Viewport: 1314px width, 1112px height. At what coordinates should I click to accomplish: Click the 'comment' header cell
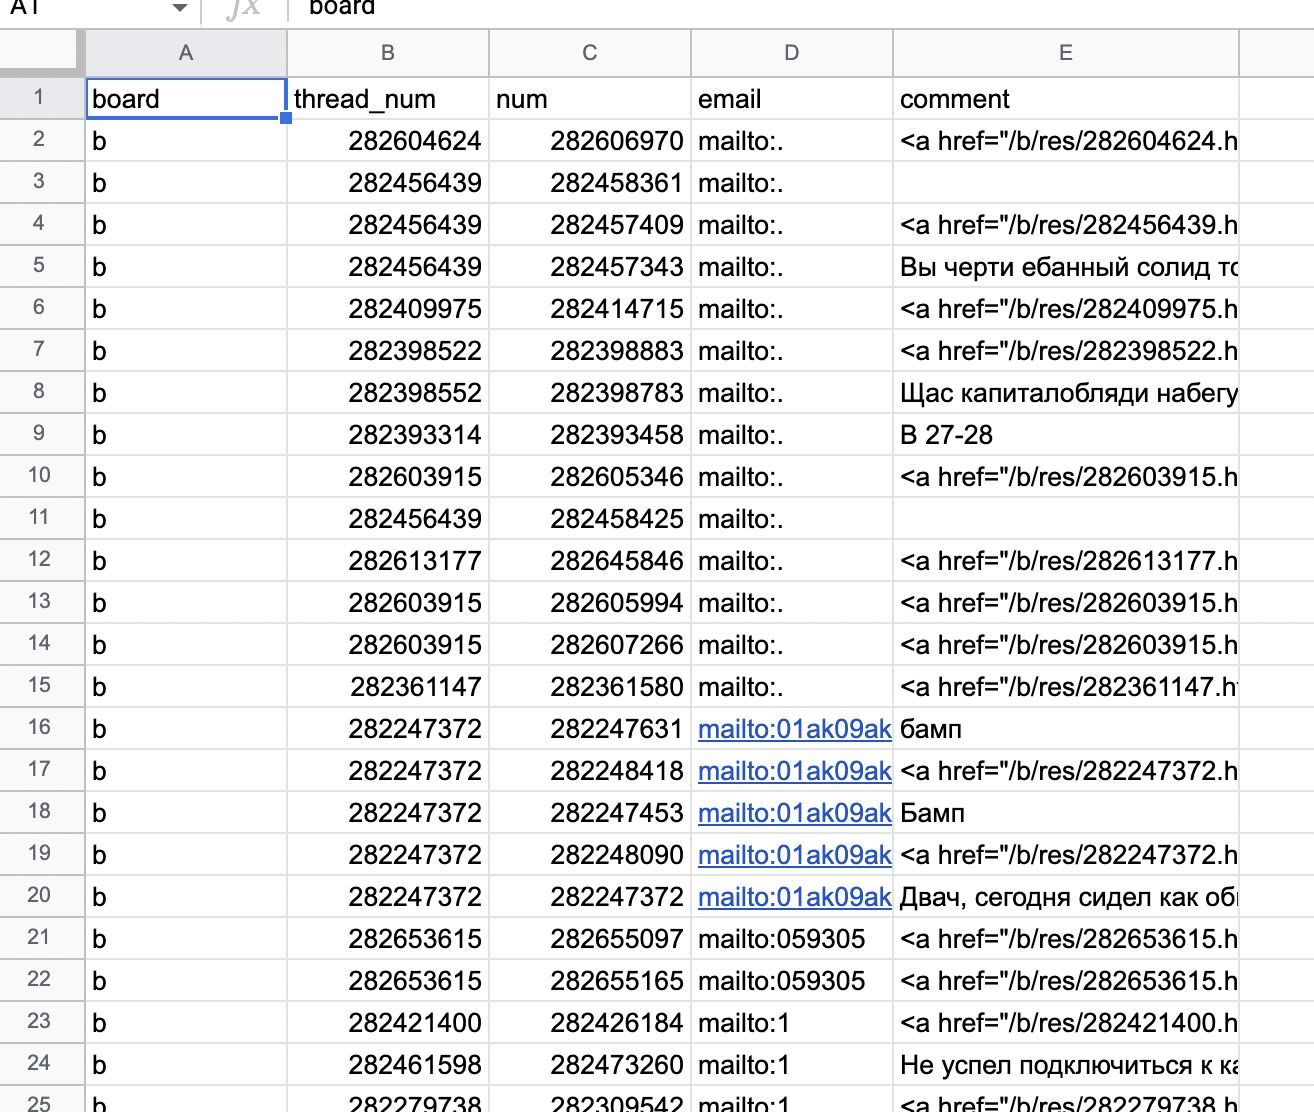coord(1066,99)
